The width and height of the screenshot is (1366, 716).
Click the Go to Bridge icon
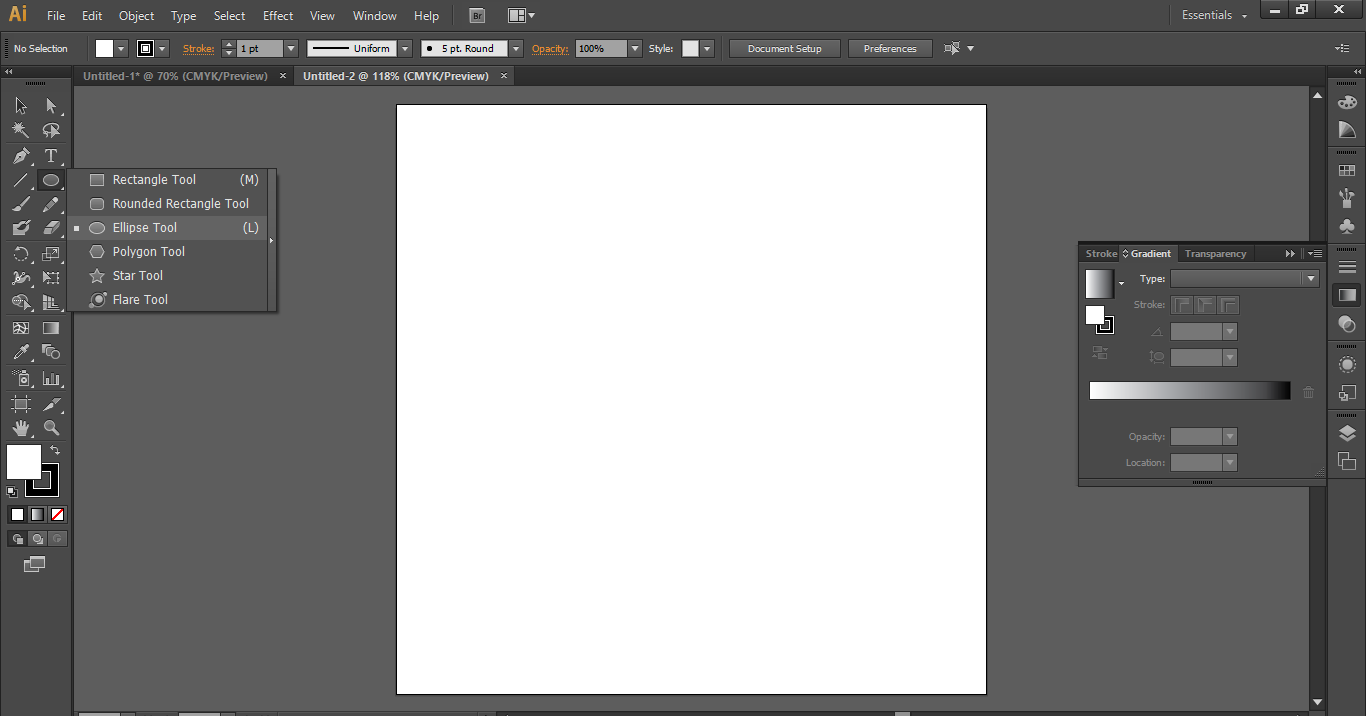pyautogui.click(x=476, y=15)
